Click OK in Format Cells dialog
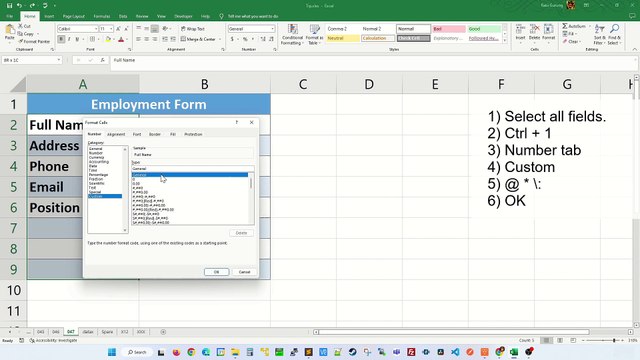This screenshot has width=640, height=360. tap(216, 272)
